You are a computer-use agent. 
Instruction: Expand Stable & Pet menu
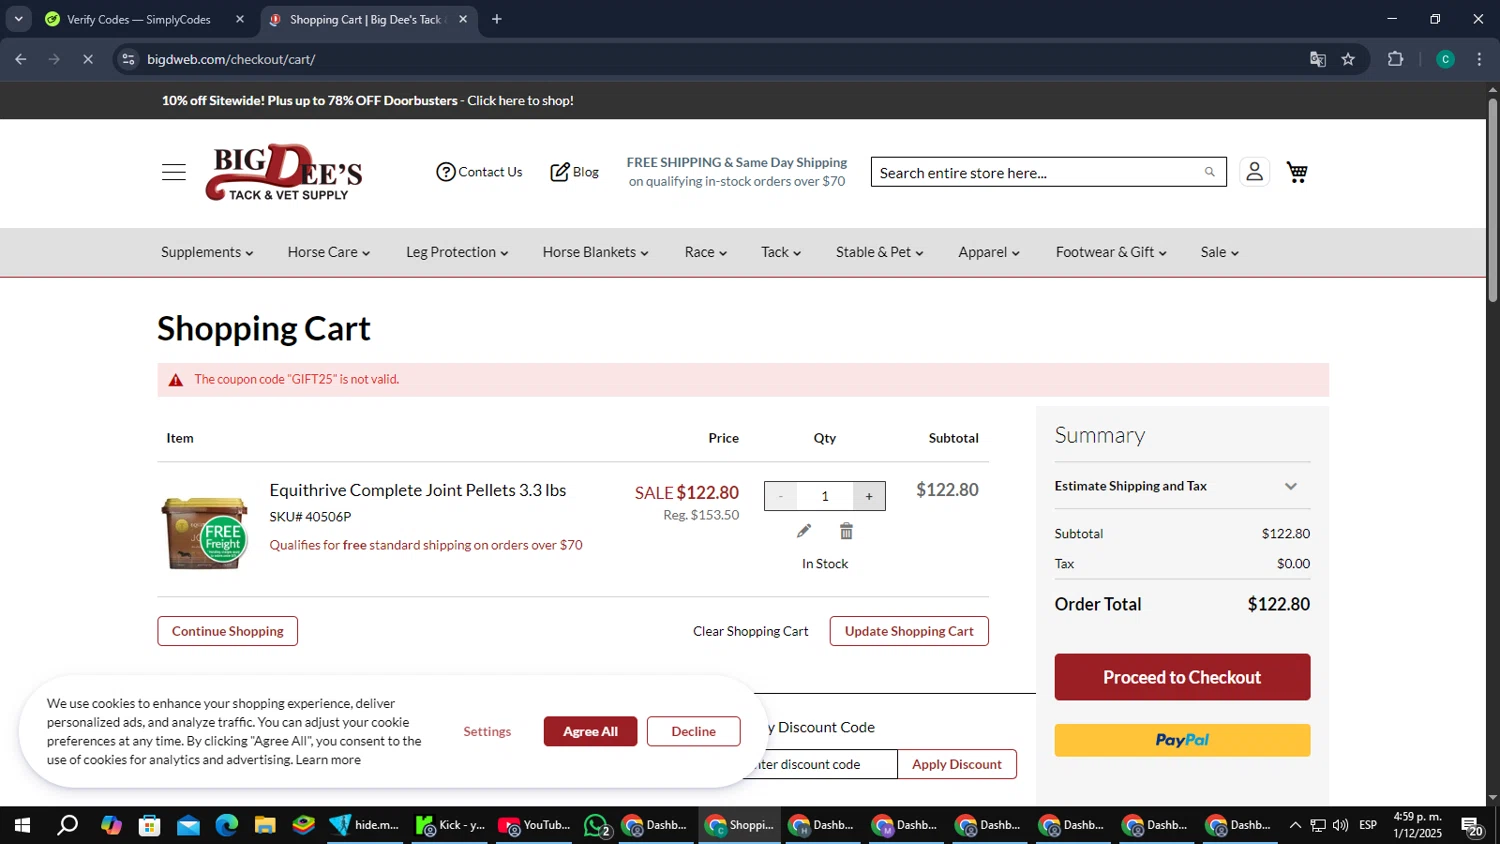(x=880, y=252)
